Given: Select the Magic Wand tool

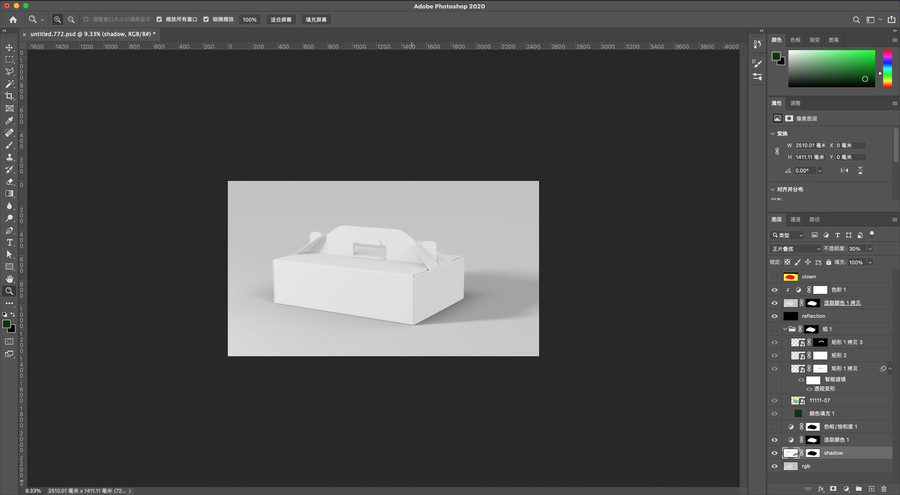Looking at the screenshot, I should pyautogui.click(x=9, y=84).
